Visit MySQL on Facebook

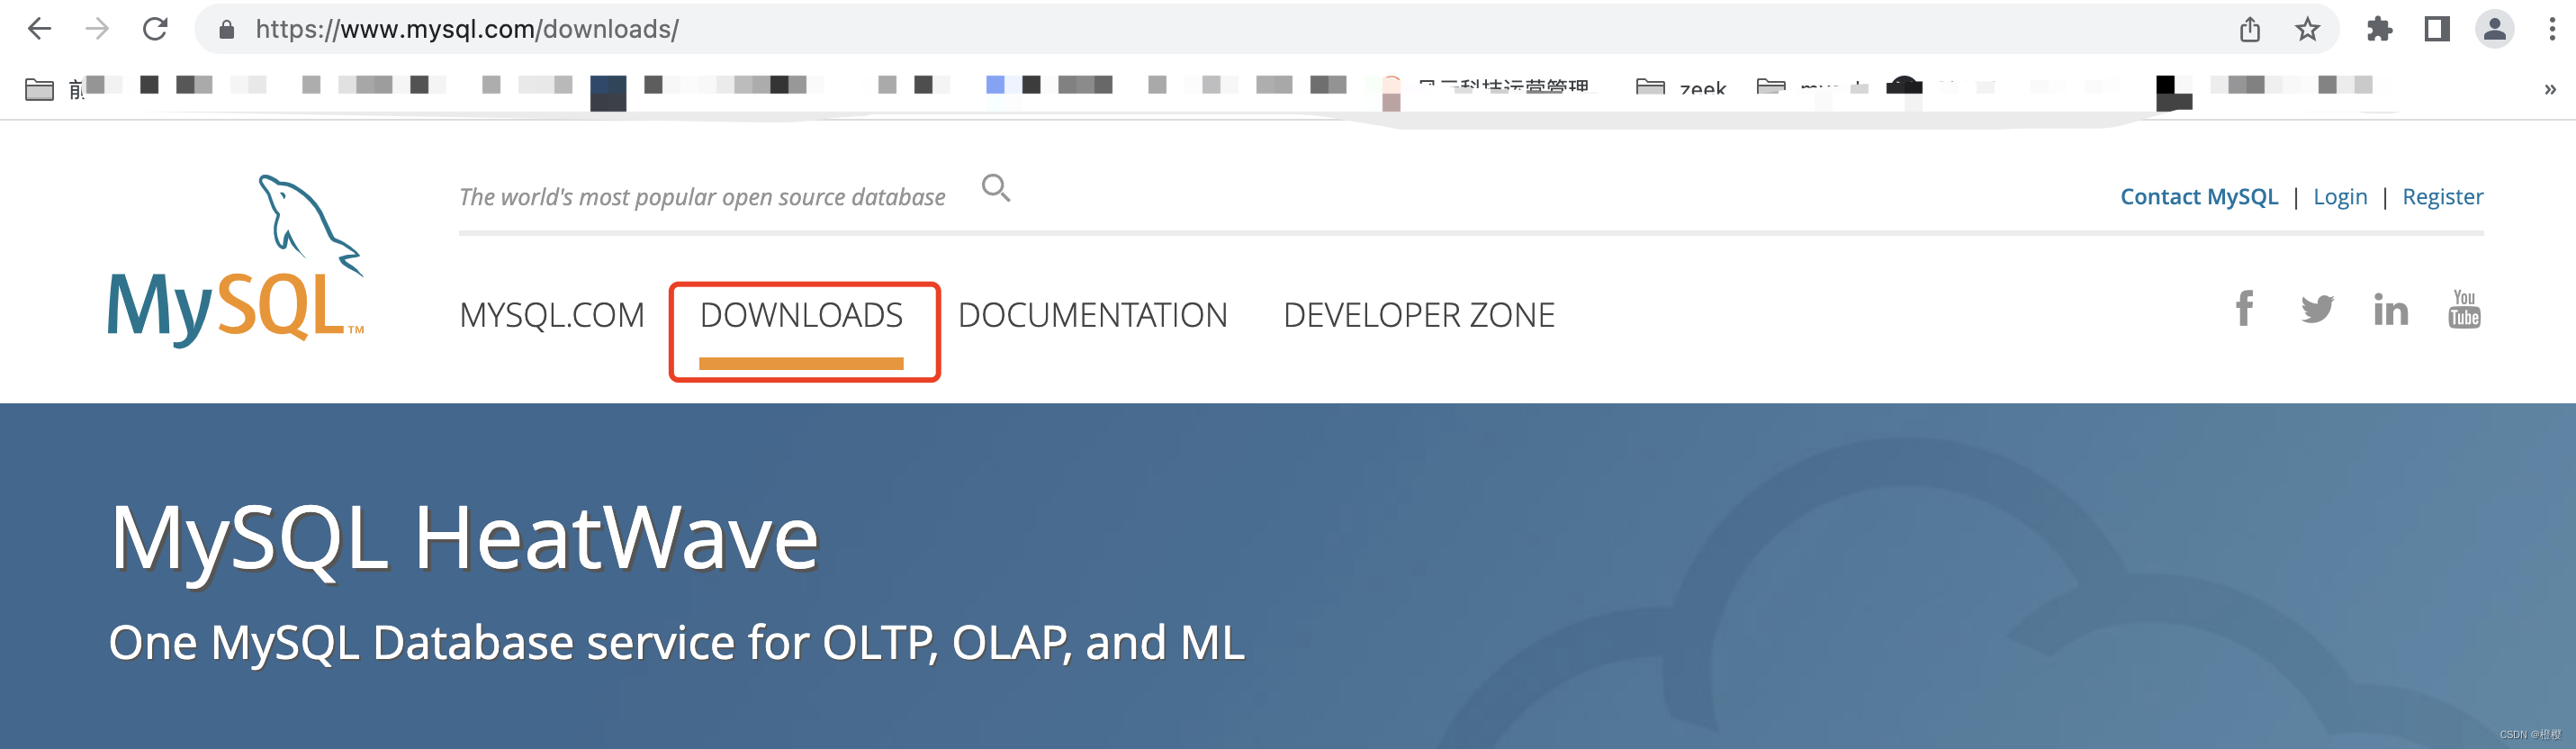coord(2244,308)
